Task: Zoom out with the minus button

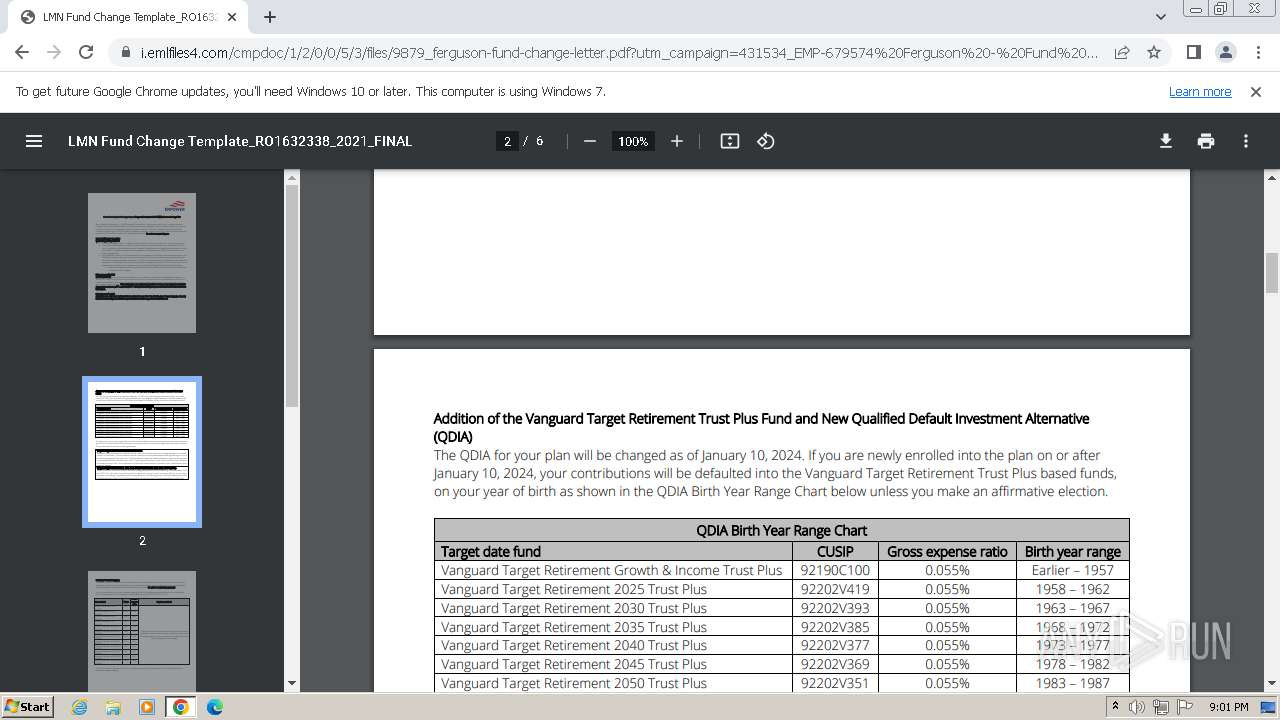Action: (590, 141)
